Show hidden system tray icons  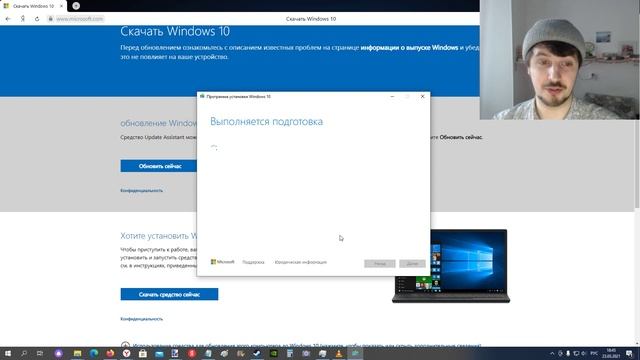552,353
